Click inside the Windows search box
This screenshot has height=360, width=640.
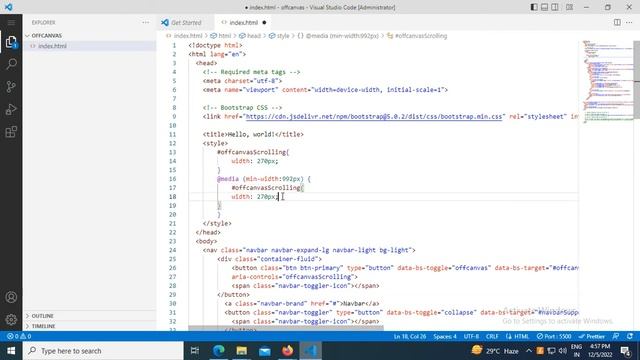coord(103,351)
